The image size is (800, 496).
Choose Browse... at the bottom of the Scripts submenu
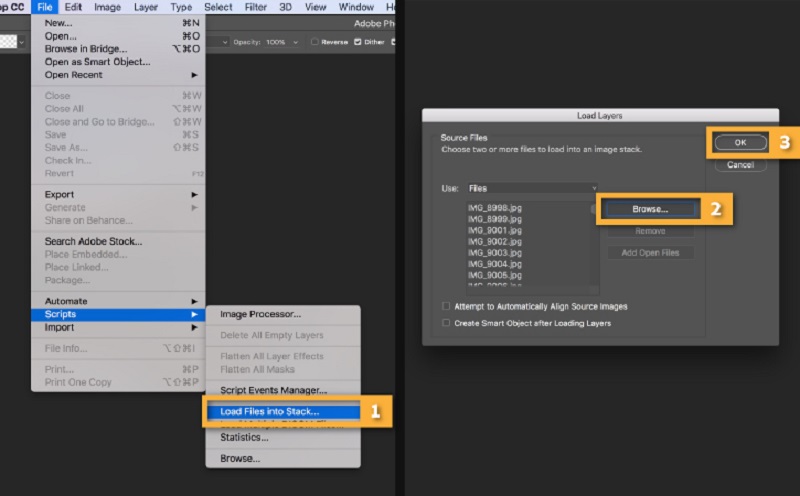[283, 458]
